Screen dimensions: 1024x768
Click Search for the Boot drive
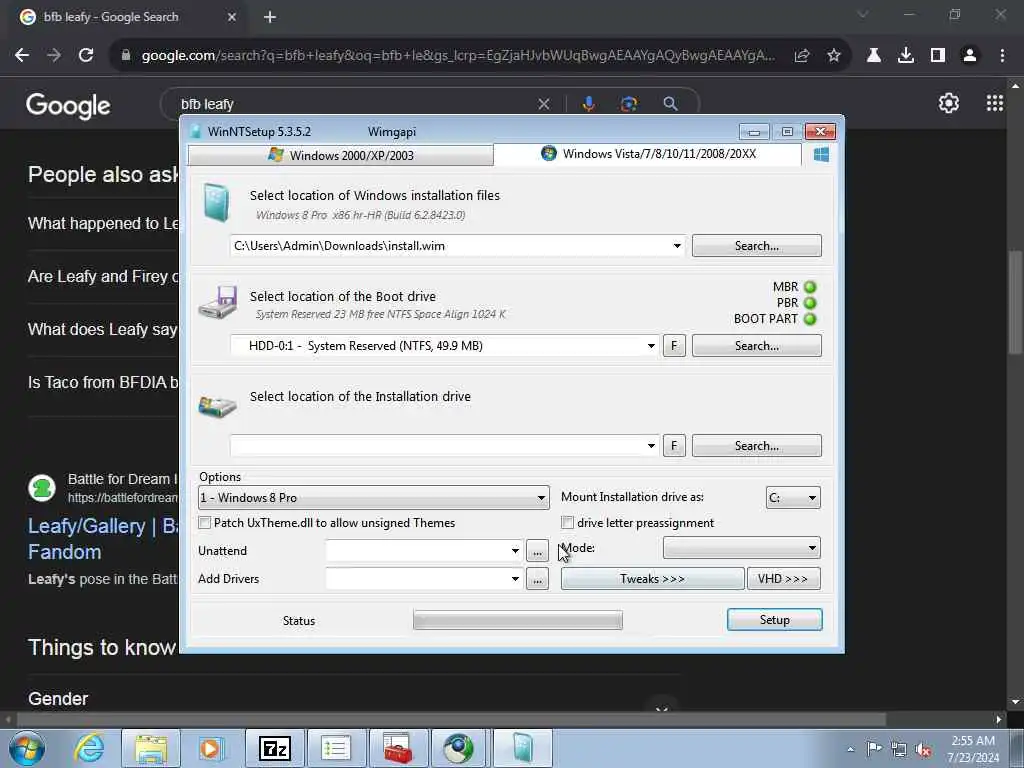point(757,346)
